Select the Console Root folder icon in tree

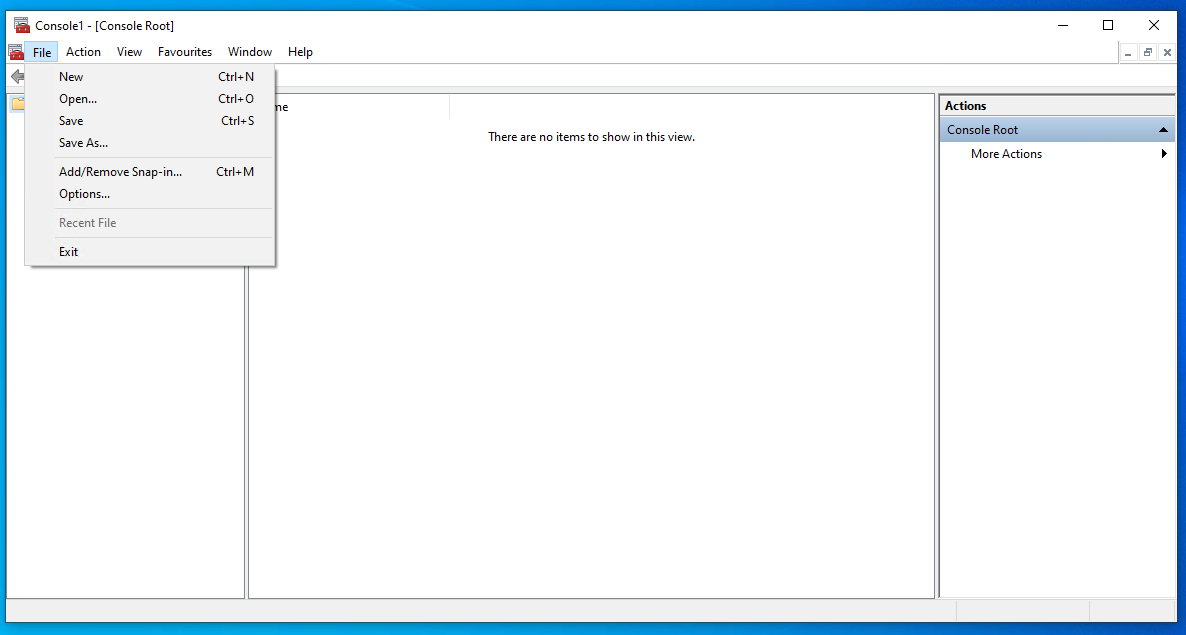coord(17,104)
